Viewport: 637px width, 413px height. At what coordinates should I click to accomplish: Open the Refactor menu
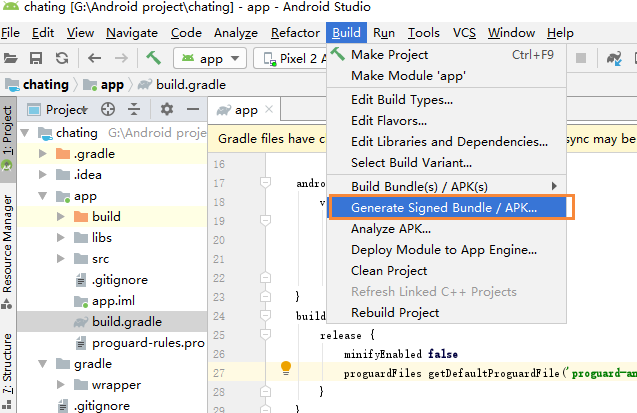tap(295, 32)
